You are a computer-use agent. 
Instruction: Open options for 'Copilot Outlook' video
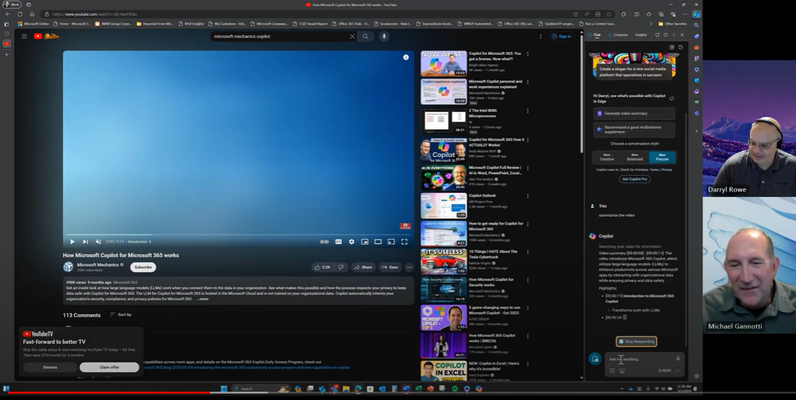tap(528, 196)
